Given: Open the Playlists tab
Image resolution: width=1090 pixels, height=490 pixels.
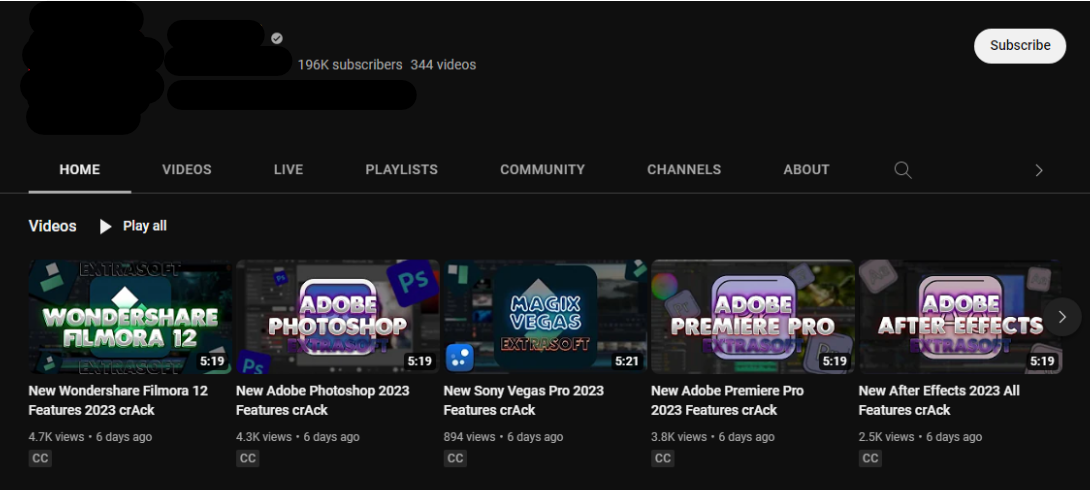Looking at the screenshot, I should (401, 170).
